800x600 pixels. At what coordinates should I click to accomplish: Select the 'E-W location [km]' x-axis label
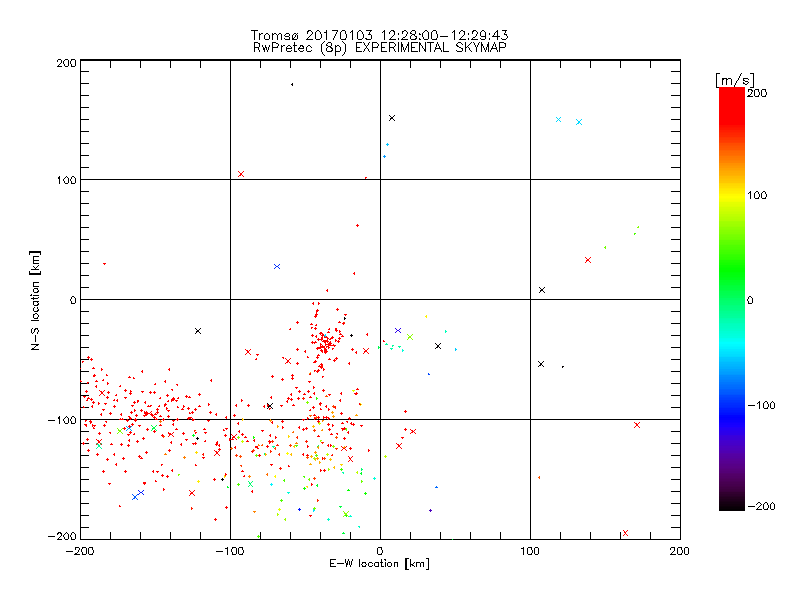pos(379,563)
